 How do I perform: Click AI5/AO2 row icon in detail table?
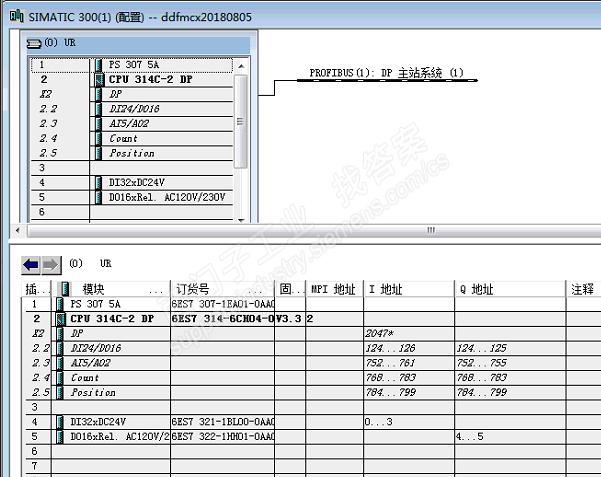pos(60,363)
